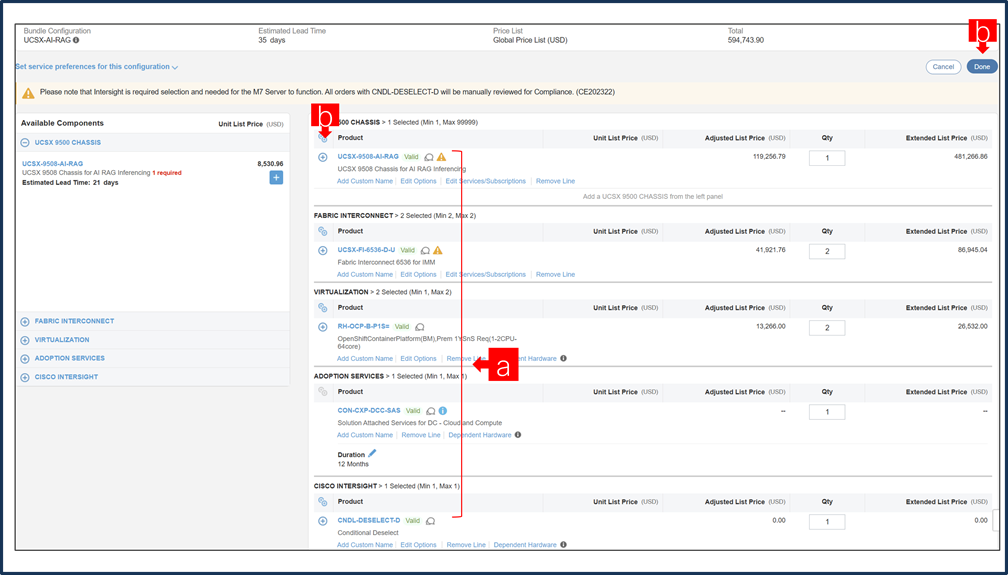Click the expand-all icon in the Fabric Interconnect header
Screen dimensions: 1008x575
click(323, 232)
